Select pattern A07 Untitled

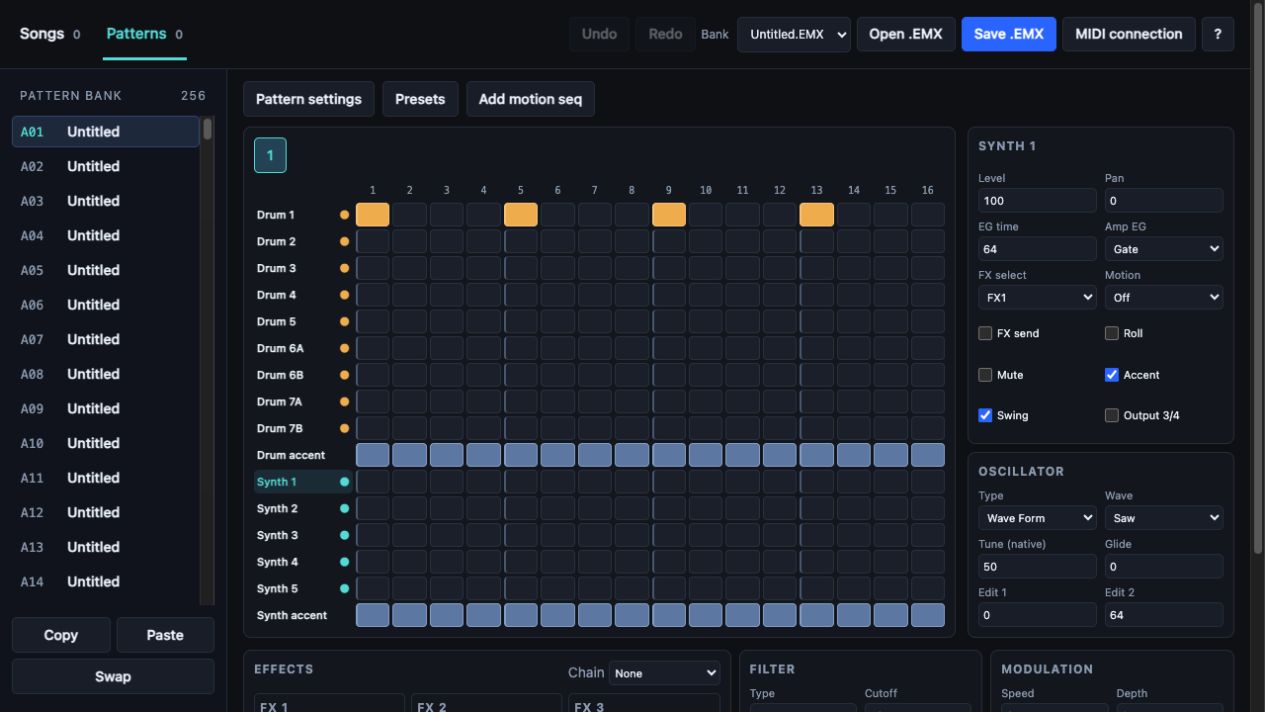(106, 339)
